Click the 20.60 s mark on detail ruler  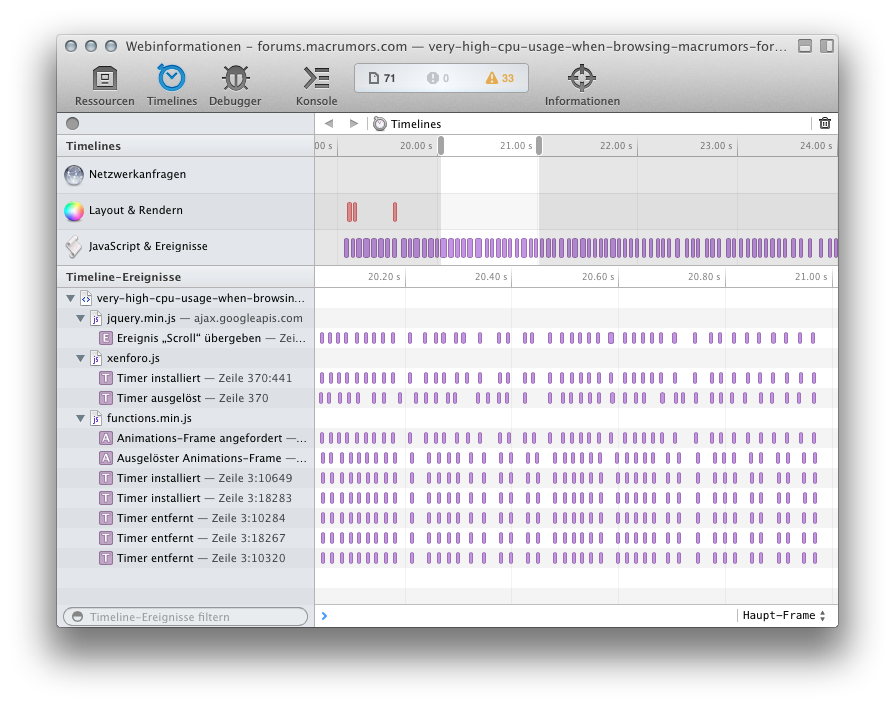click(598, 277)
